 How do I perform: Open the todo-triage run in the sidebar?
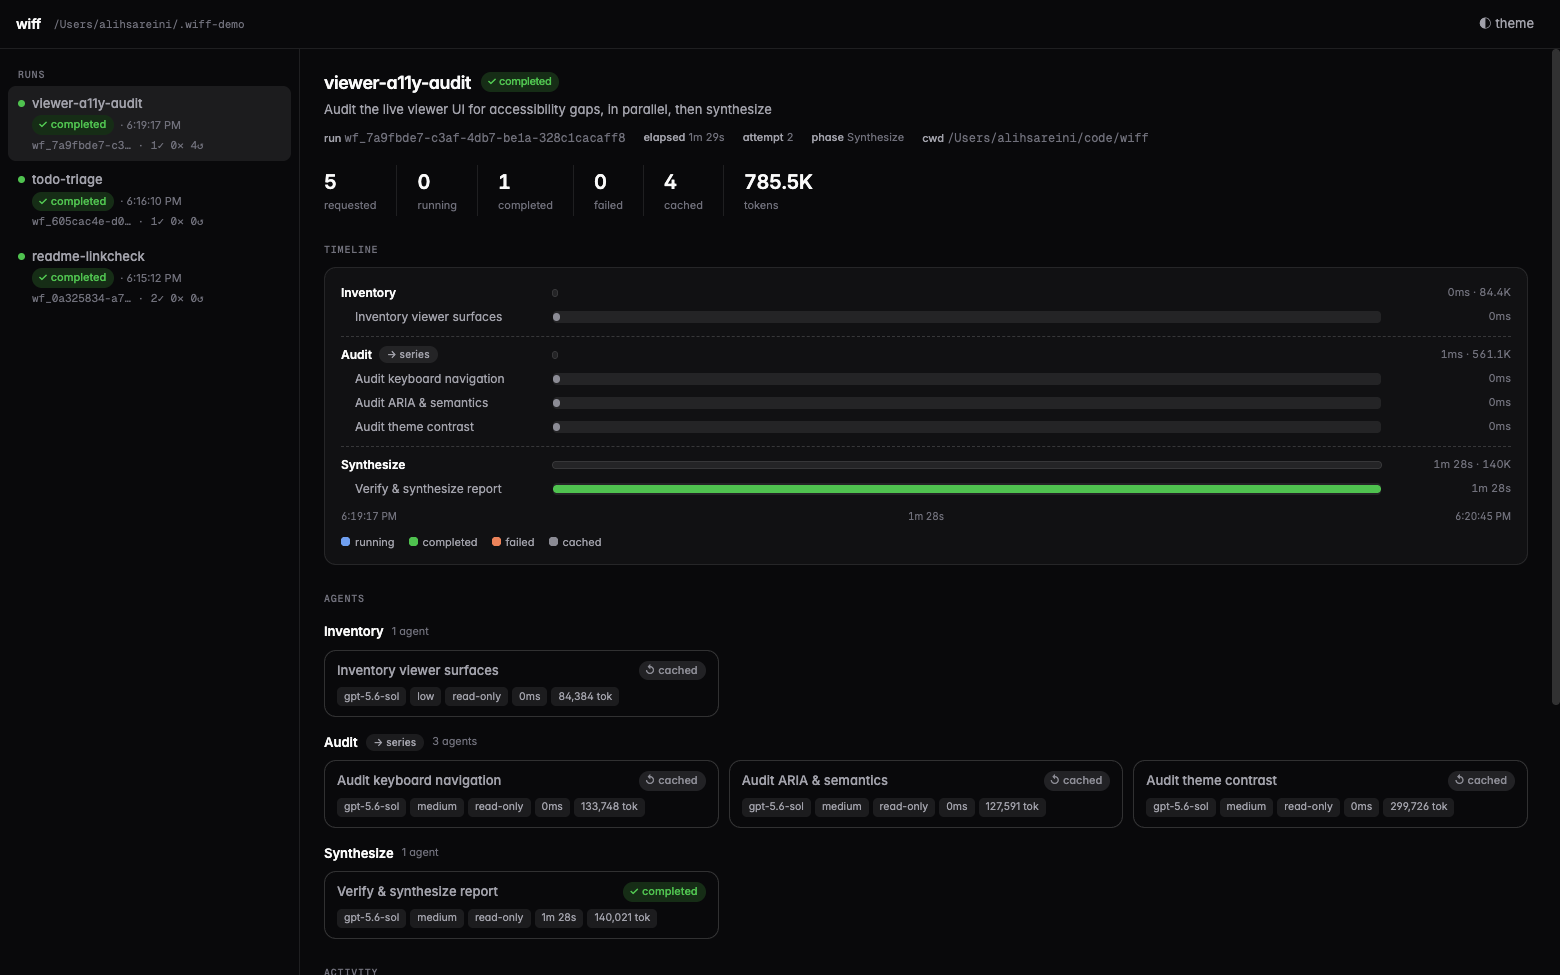149,199
